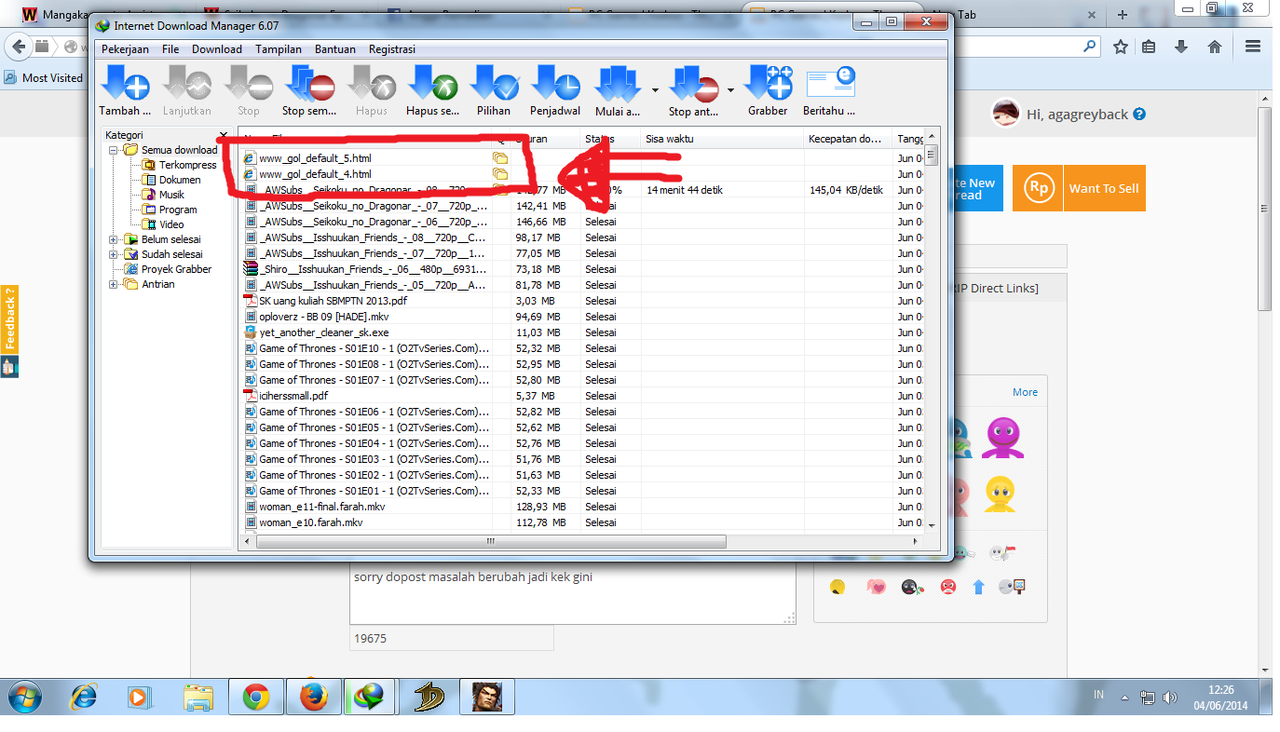
Task: Open the Pekerjaan menu
Action: (x=125, y=49)
